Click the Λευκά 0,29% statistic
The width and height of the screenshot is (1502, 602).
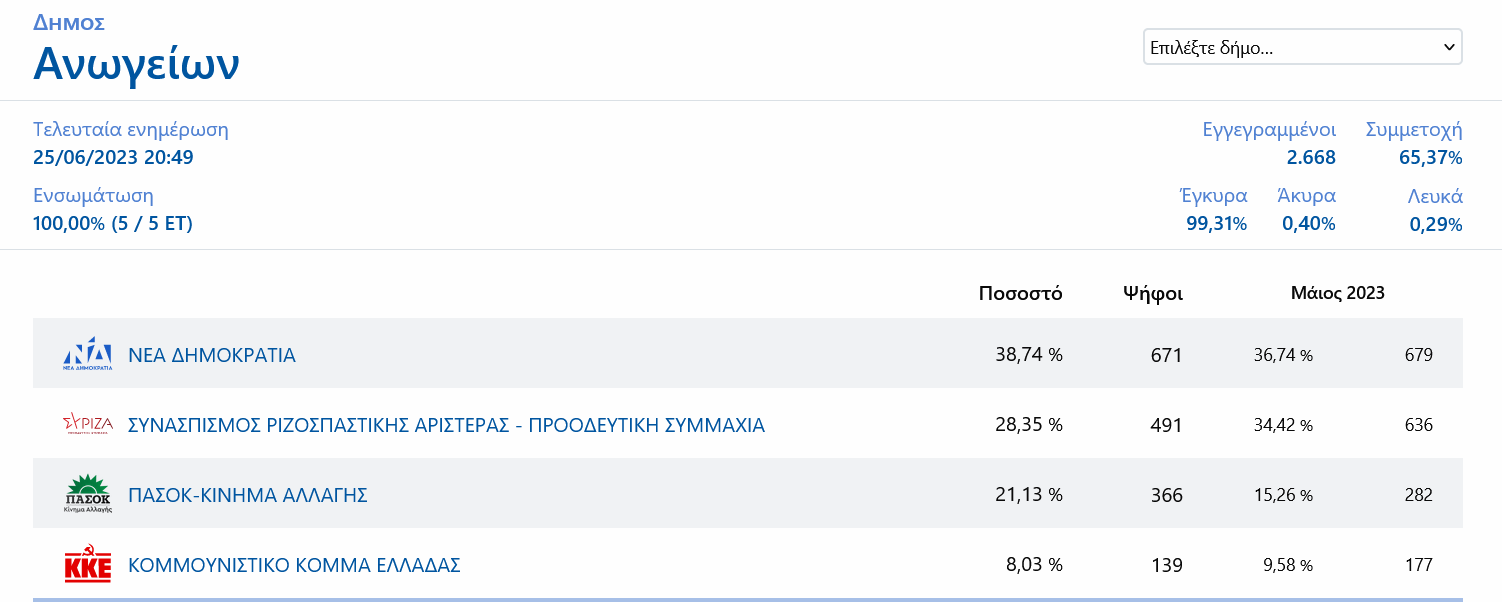click(1436, 224)
